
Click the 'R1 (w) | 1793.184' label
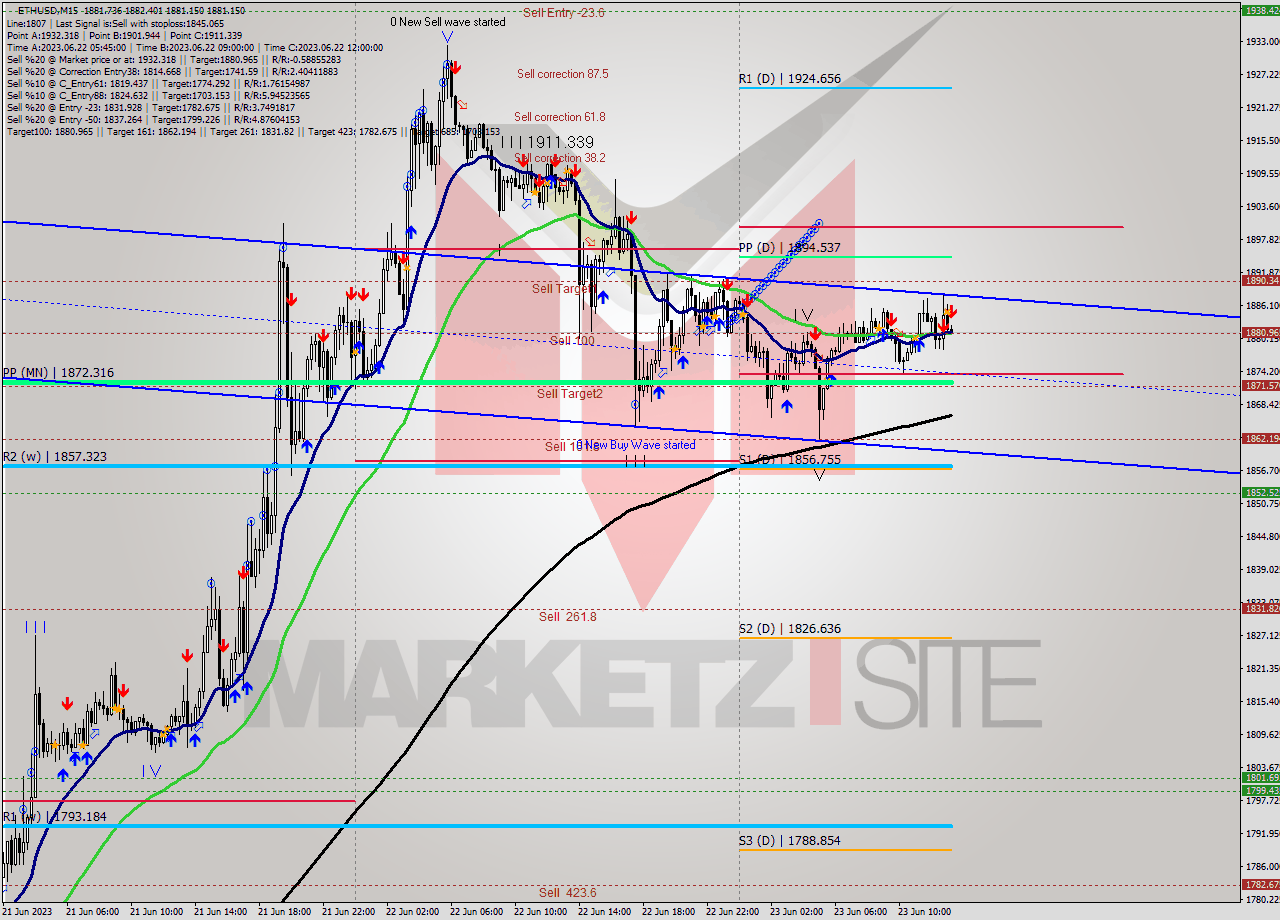pyautogui.click(x=55, y=817)
